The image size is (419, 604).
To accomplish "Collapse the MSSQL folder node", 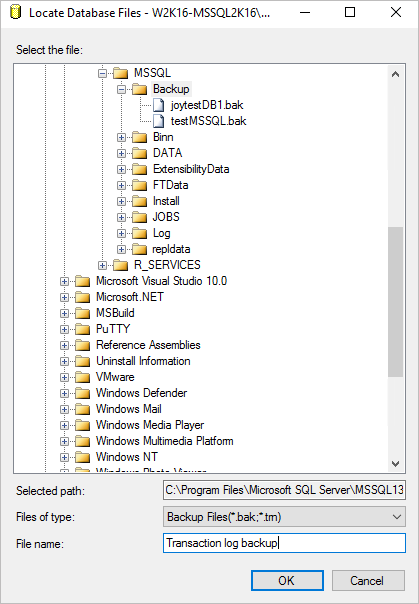I will coord(102,73).
